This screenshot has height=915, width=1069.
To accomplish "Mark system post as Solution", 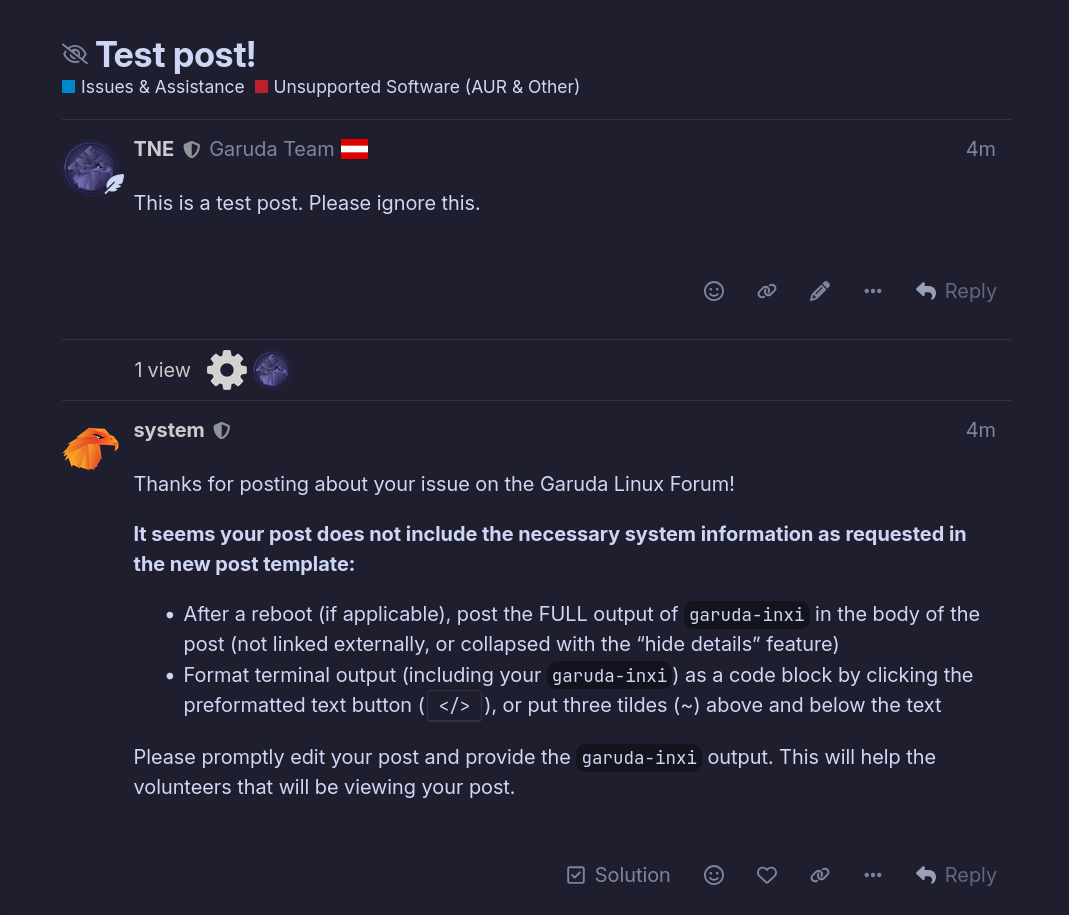I will point(618,875).
